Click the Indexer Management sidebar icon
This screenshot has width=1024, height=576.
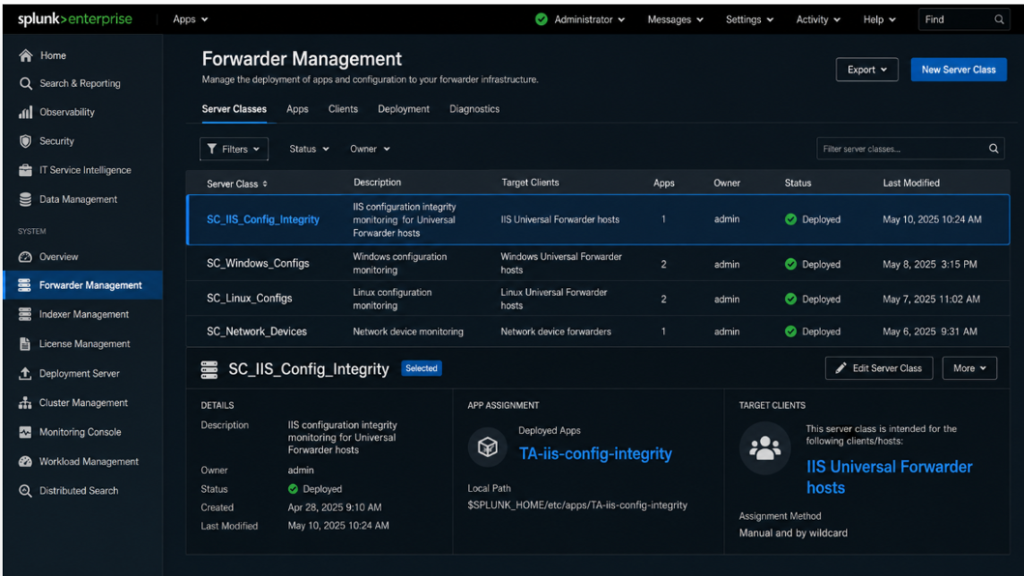pyautogui.click(x=25, y=314)
